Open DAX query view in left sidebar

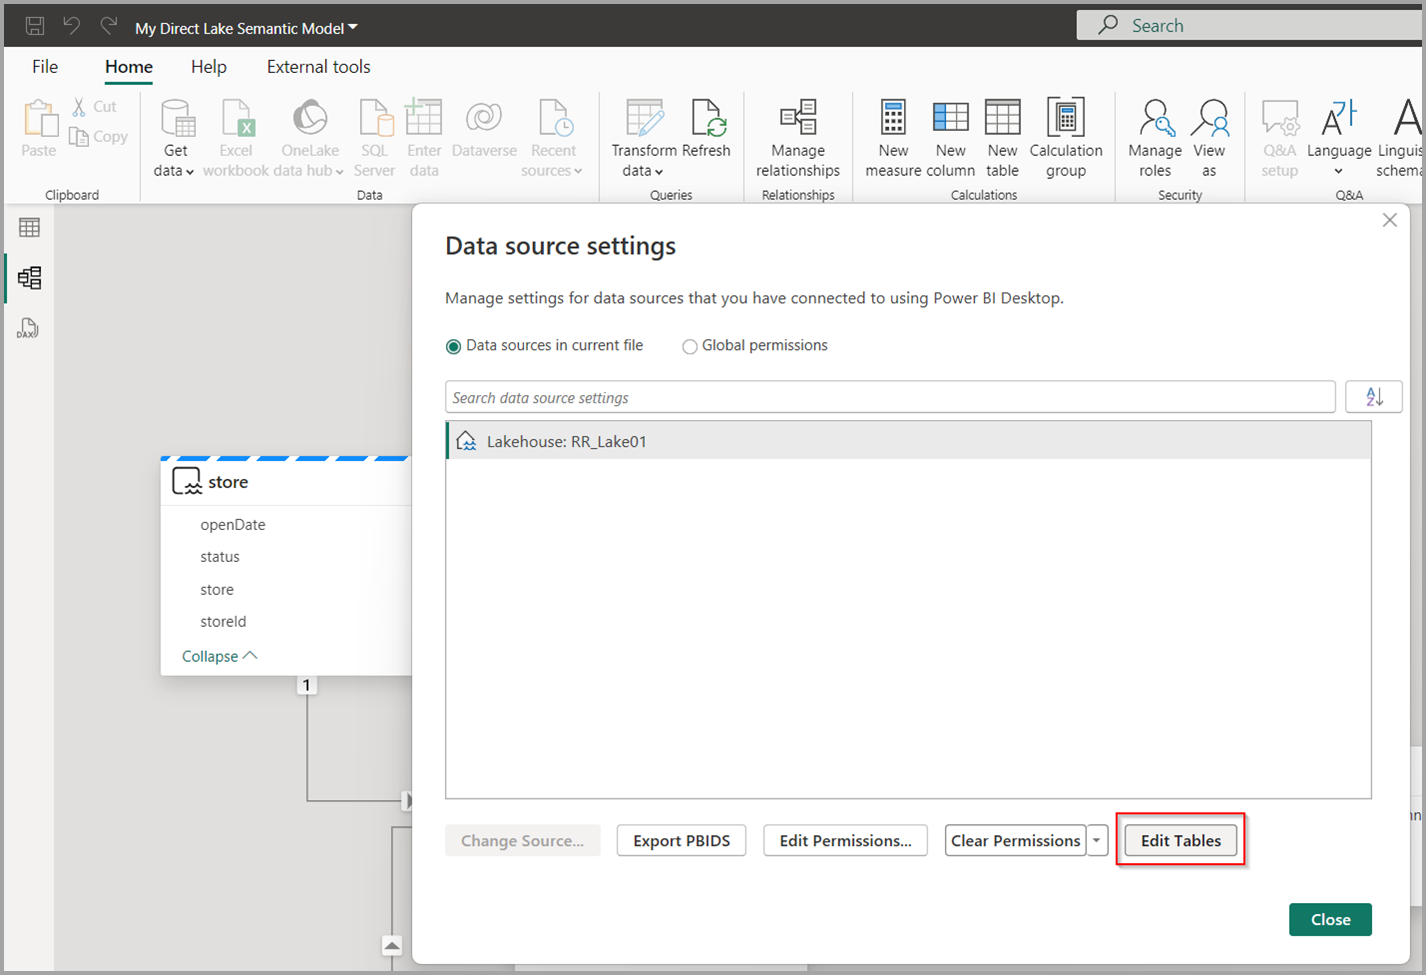click(x=28, y=329)
